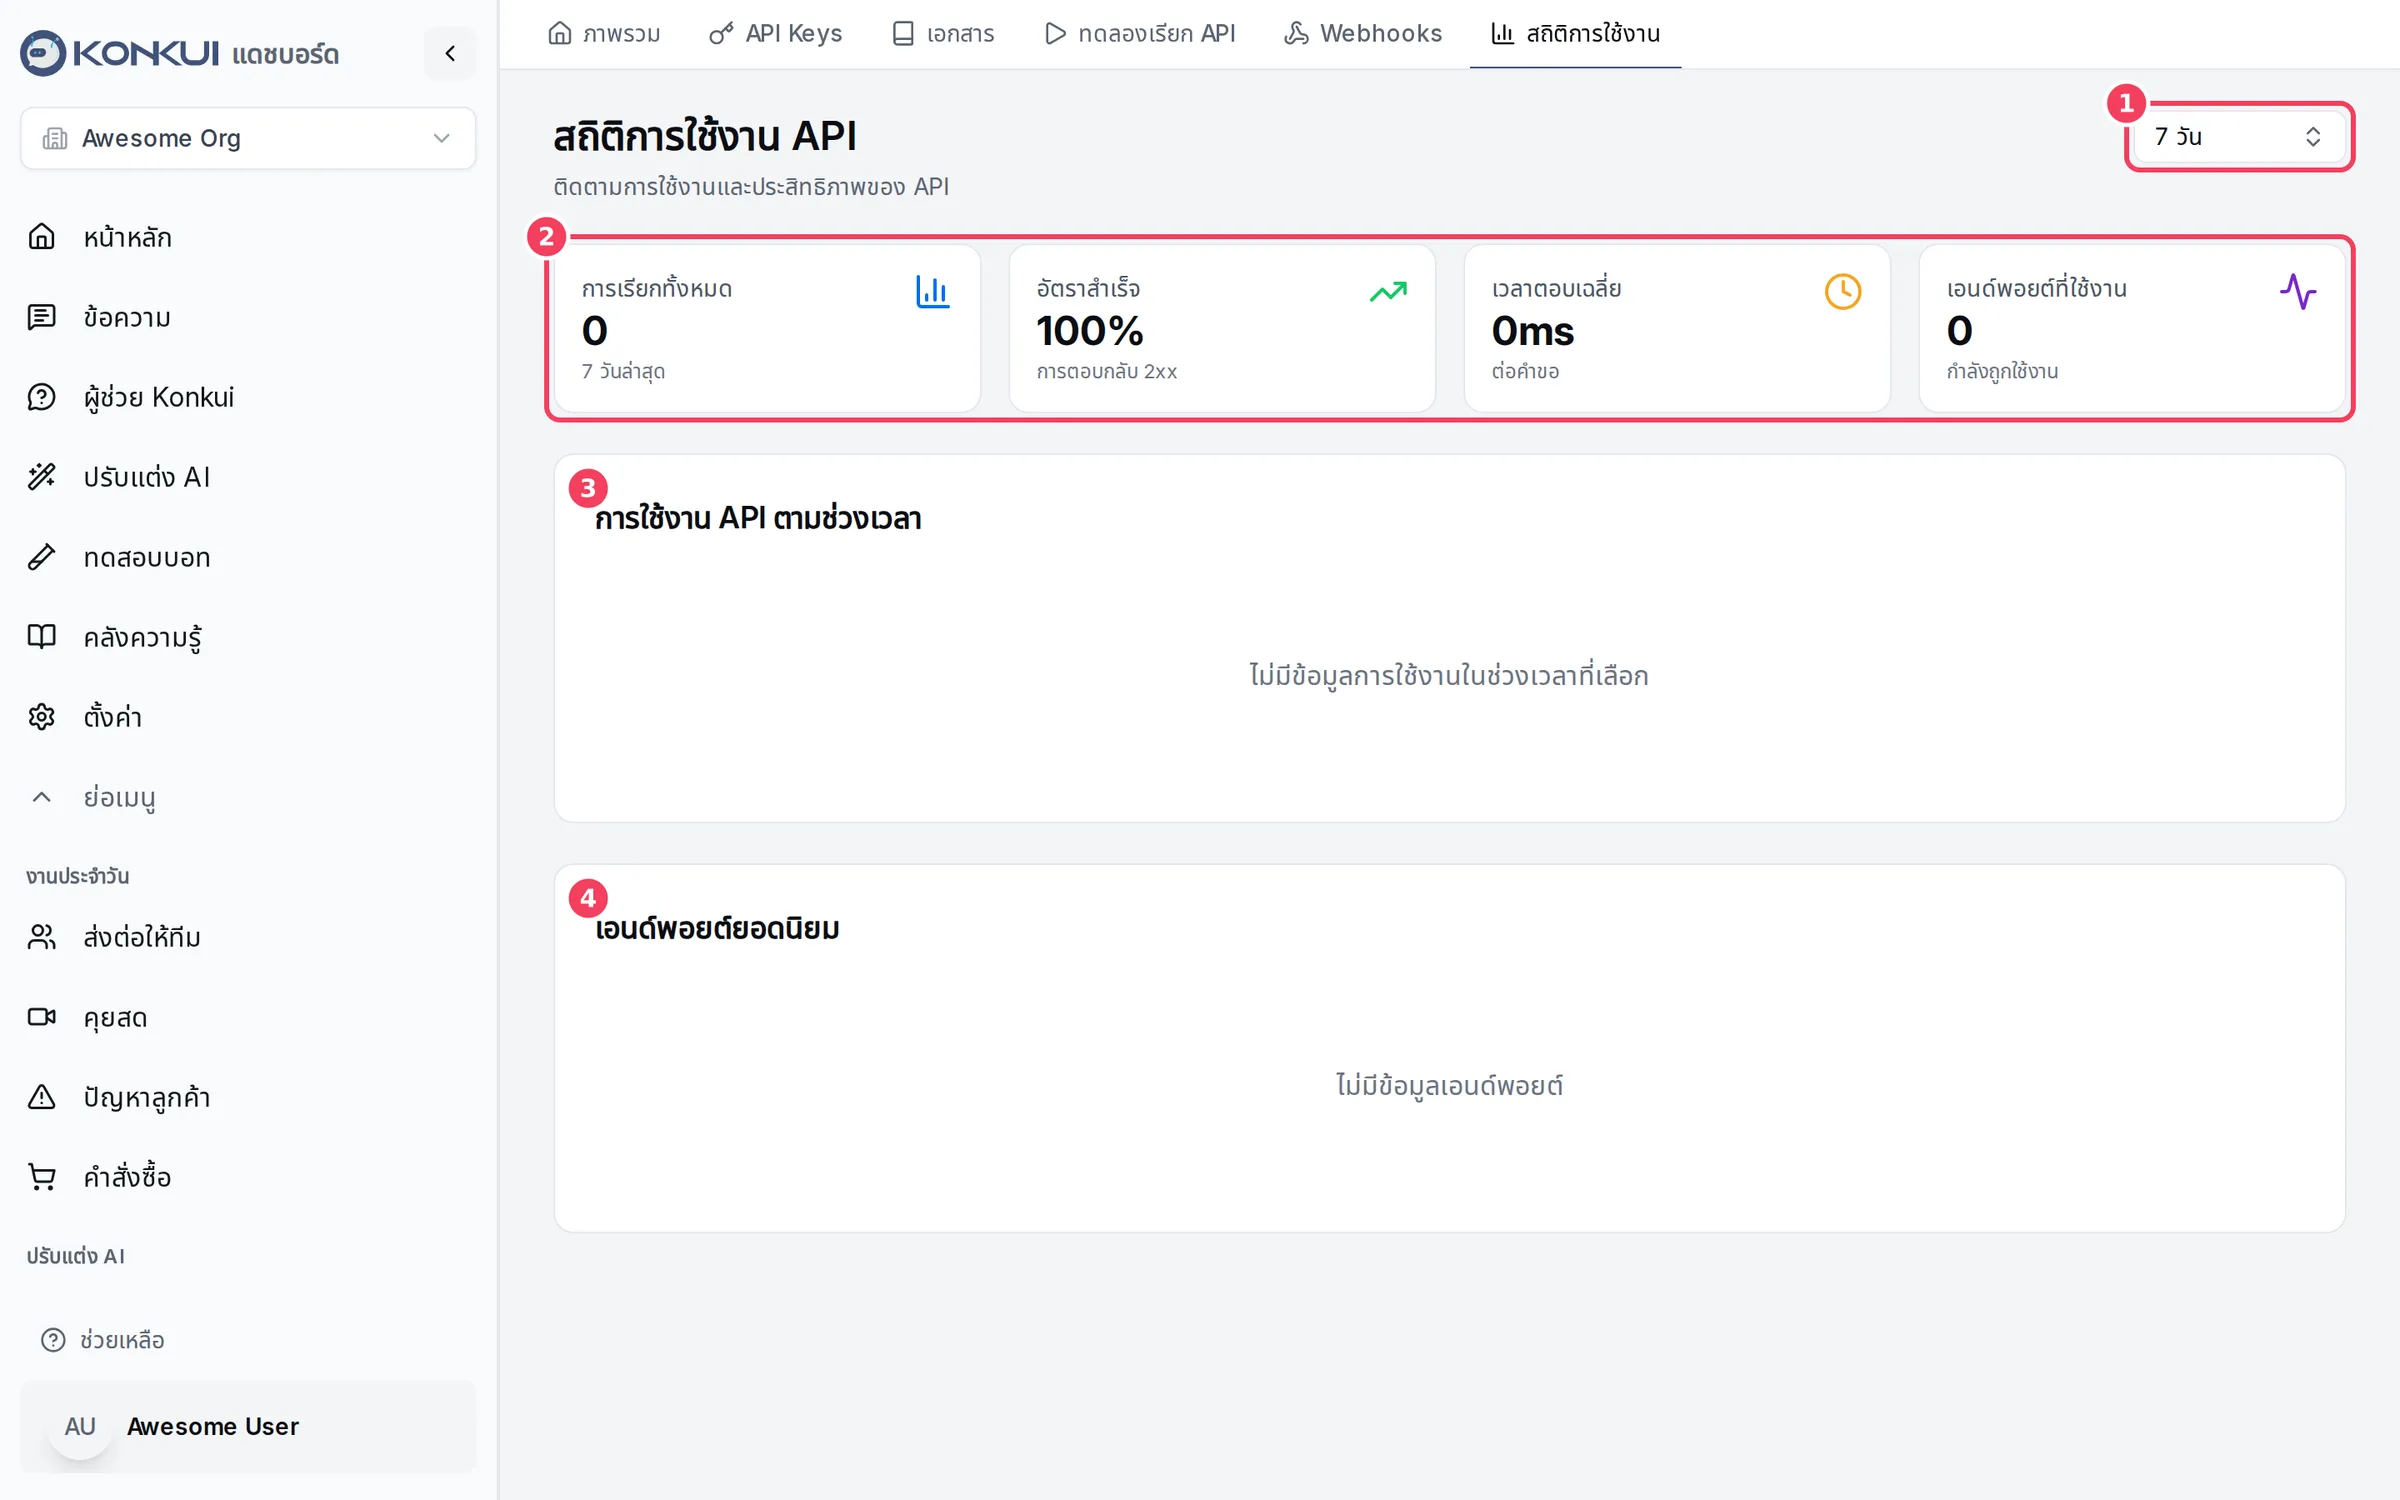The image size is (2400, 1500).
Task: Click the แดชบอร์ด label beside the logo
Action: click(x=286, y=54)
